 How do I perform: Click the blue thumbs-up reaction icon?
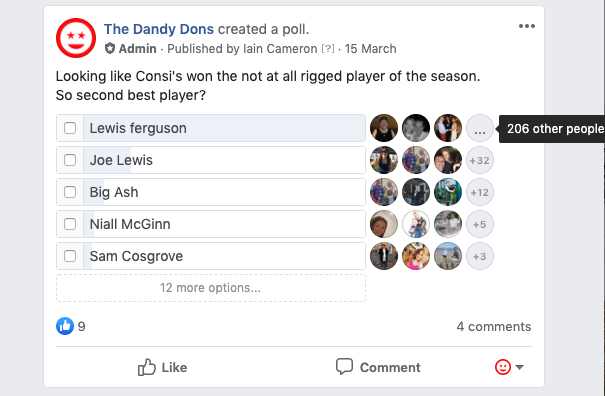point(65,326)
